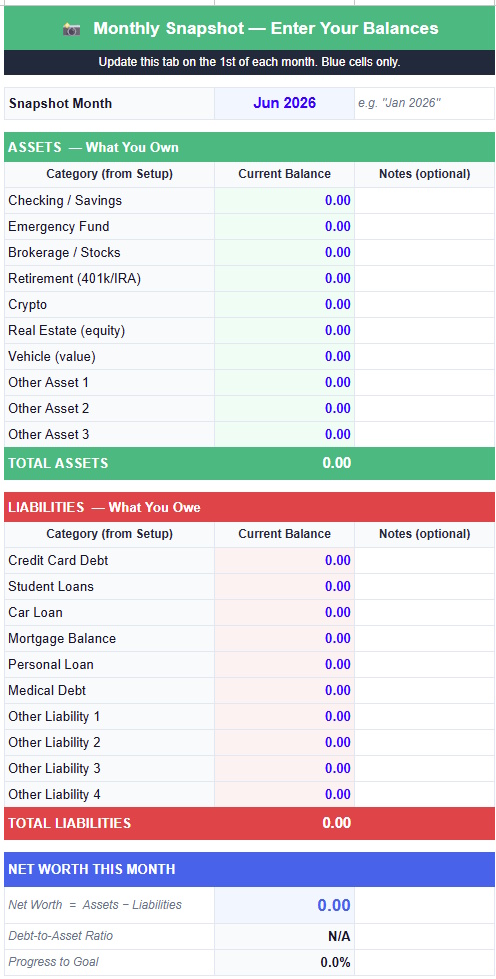Click the Snapshot Month label cell
496x979 pixels.
click(x=109, y=103)
